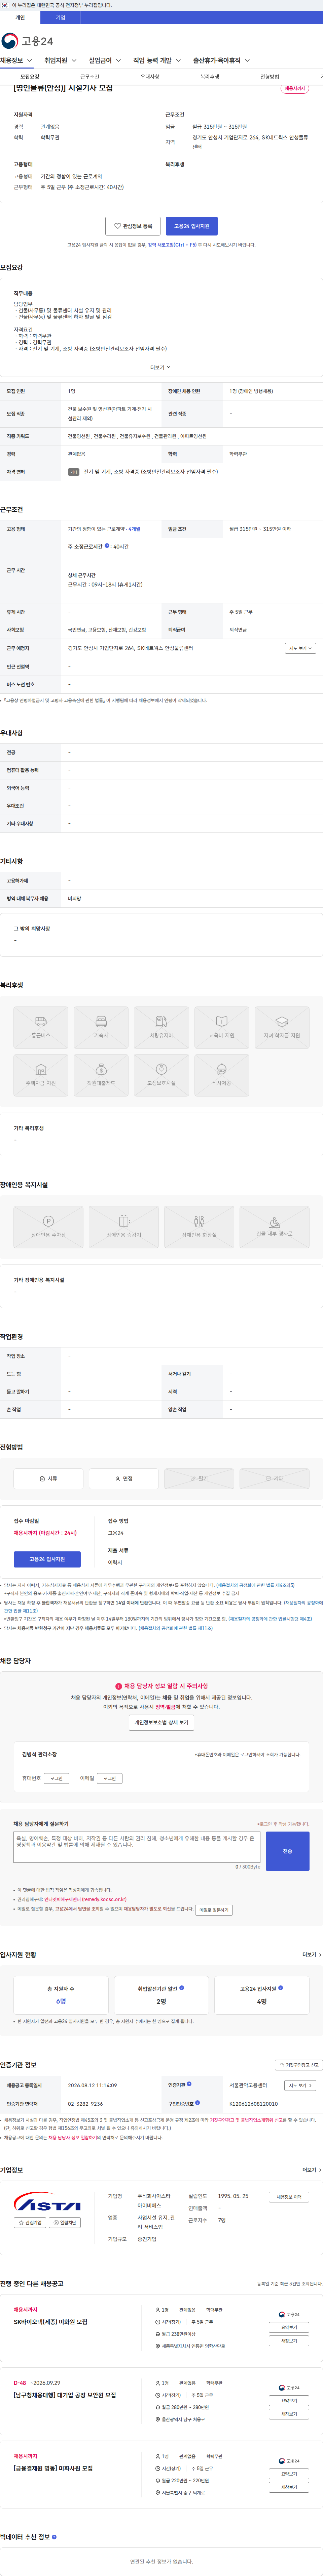Image resolution: width=323 pixels, height=2576 pixels.
Task: Select the 장애인용 승강기 facility icon
Action: 124,1227
